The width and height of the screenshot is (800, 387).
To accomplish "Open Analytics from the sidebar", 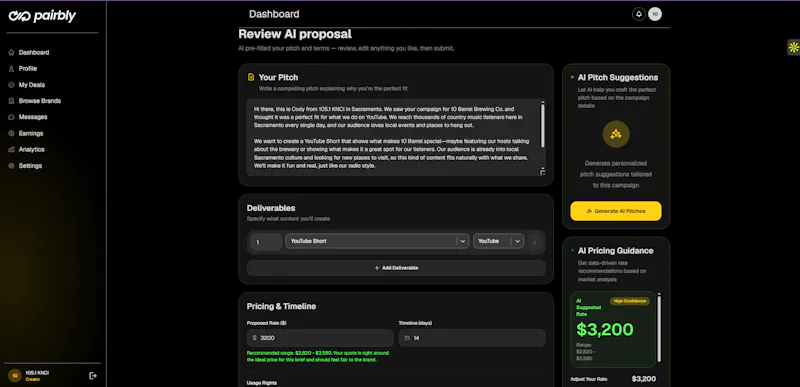I will [x=31, y=150].
